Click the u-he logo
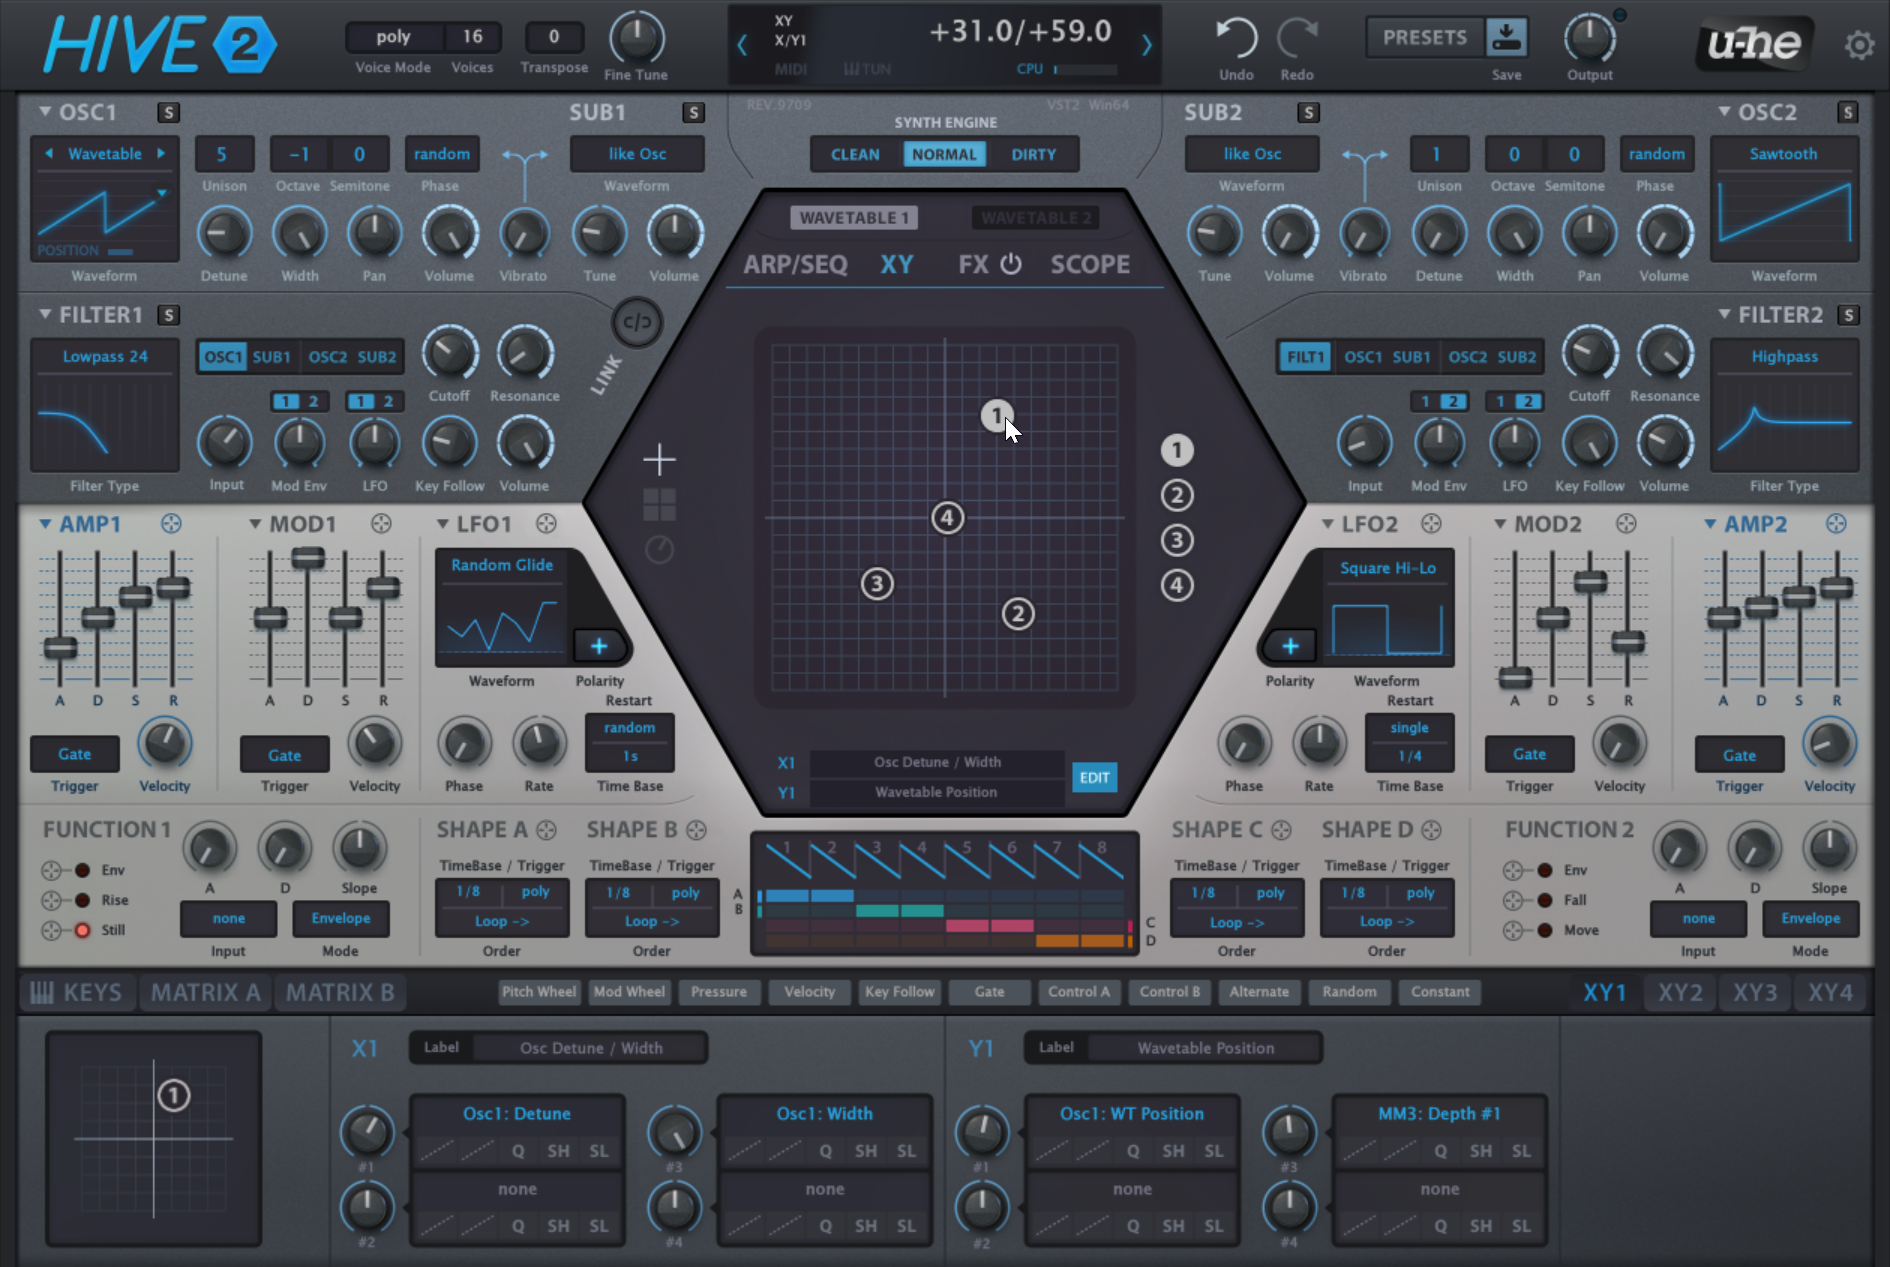This screenshot has width=1890, height=1267. click(x=1754, y=43)
